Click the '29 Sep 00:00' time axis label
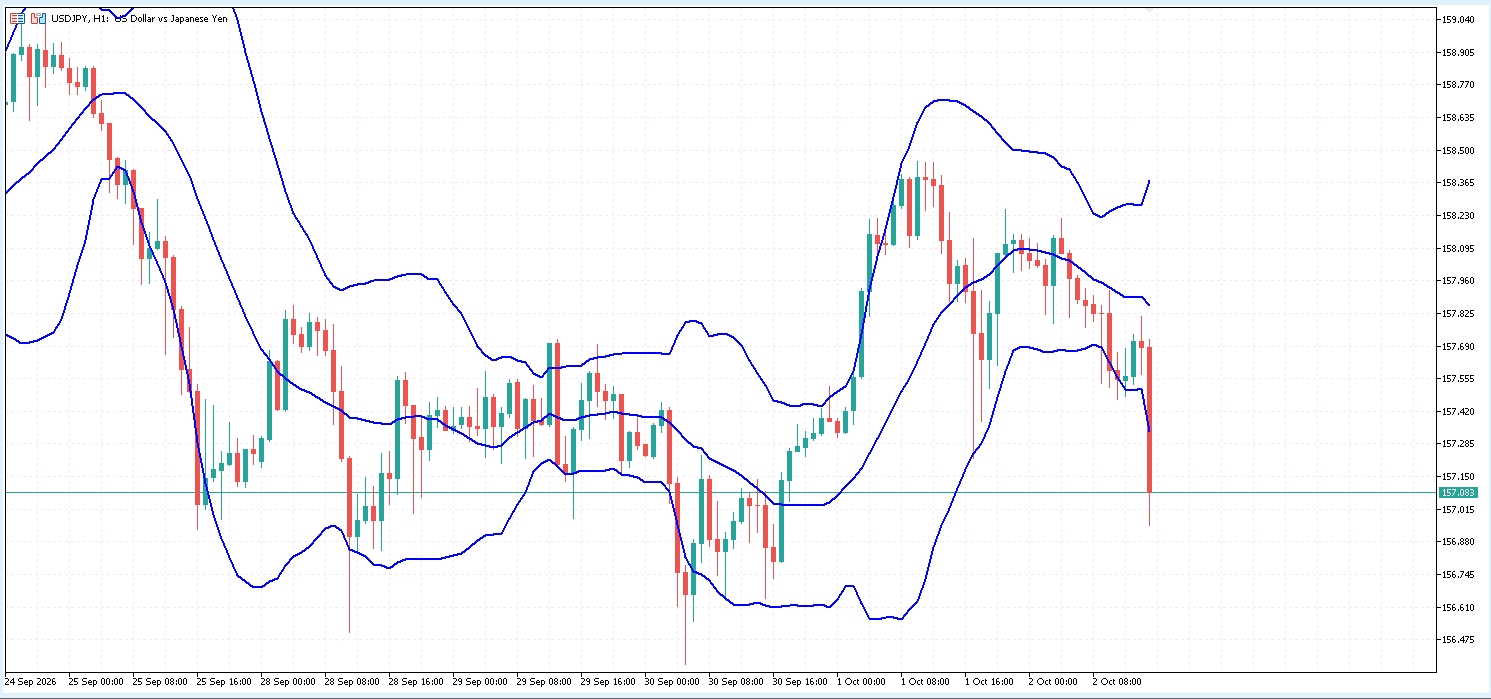Image resolution: width=1491 pixels, height=699 pixels. point(480,681)
